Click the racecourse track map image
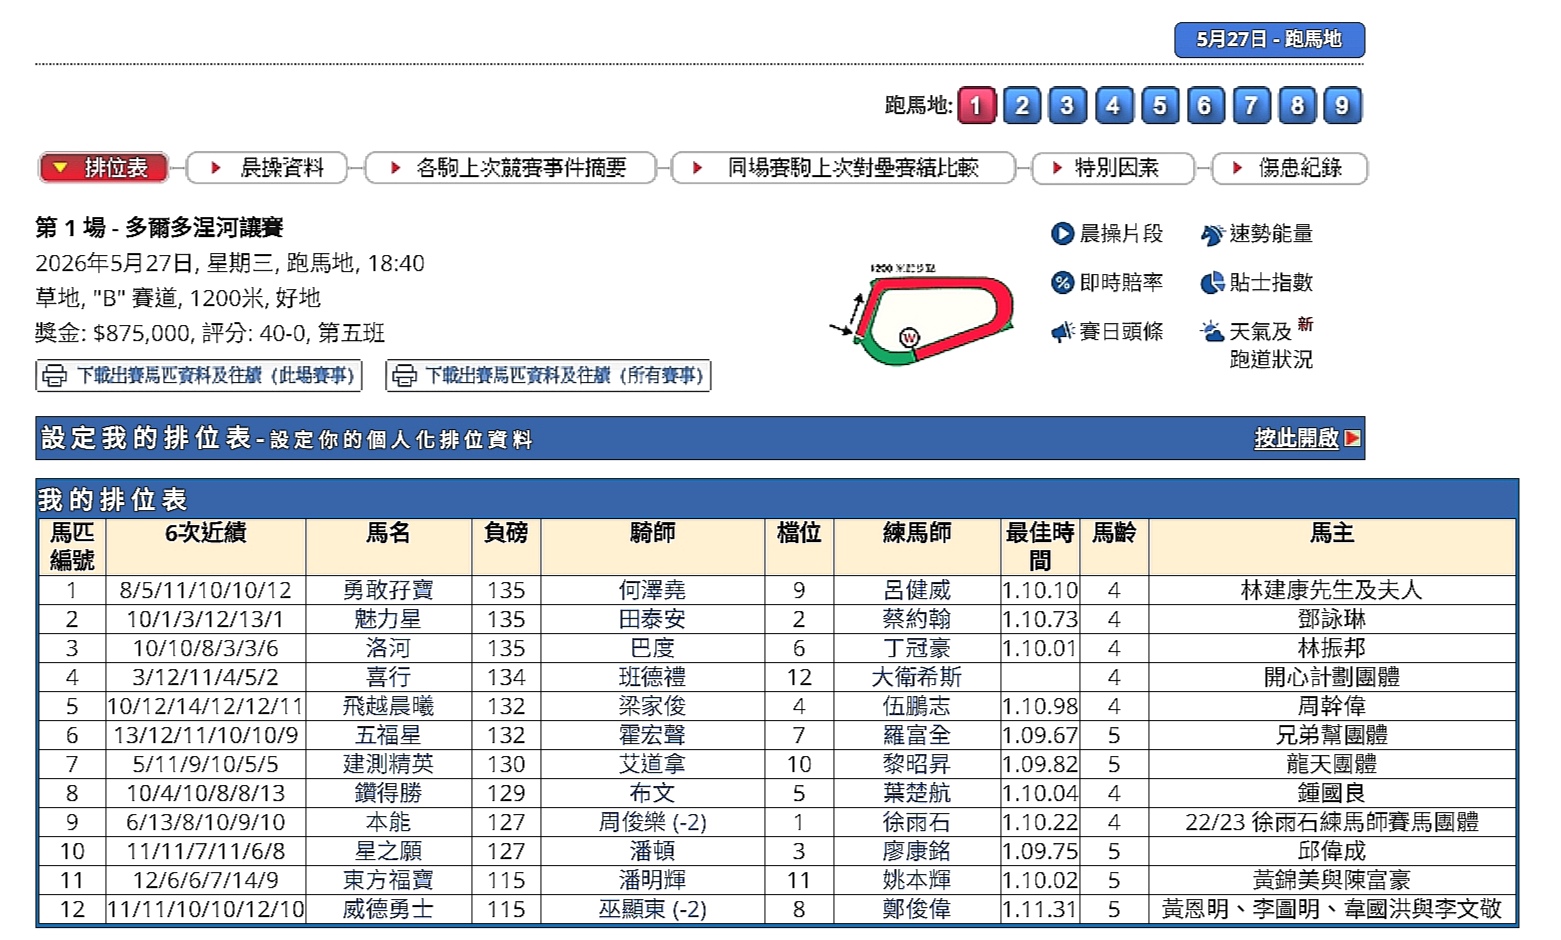1561x940 pixels. click(922, 314)
